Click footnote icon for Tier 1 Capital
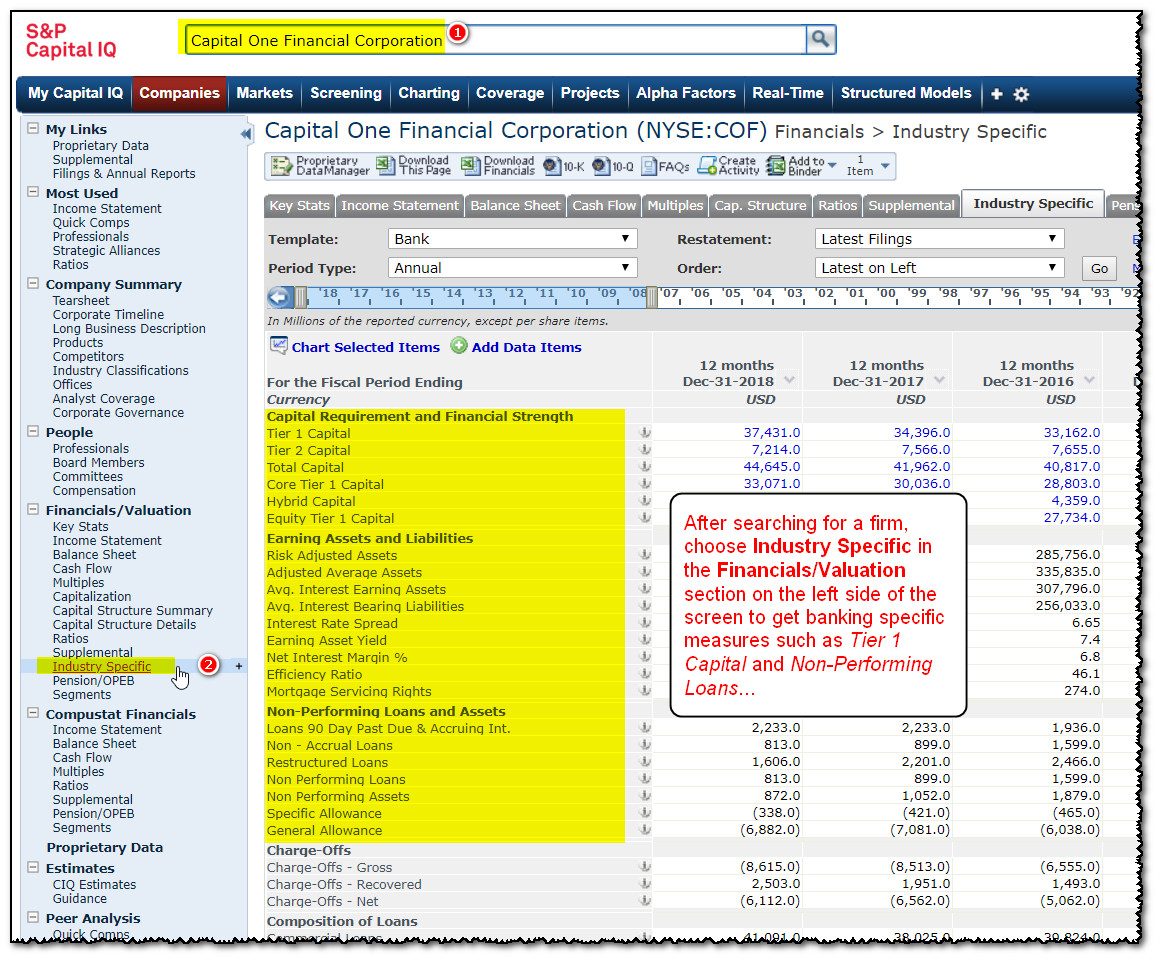Viewport: 1160px width, 961px height. coord(645,433)
